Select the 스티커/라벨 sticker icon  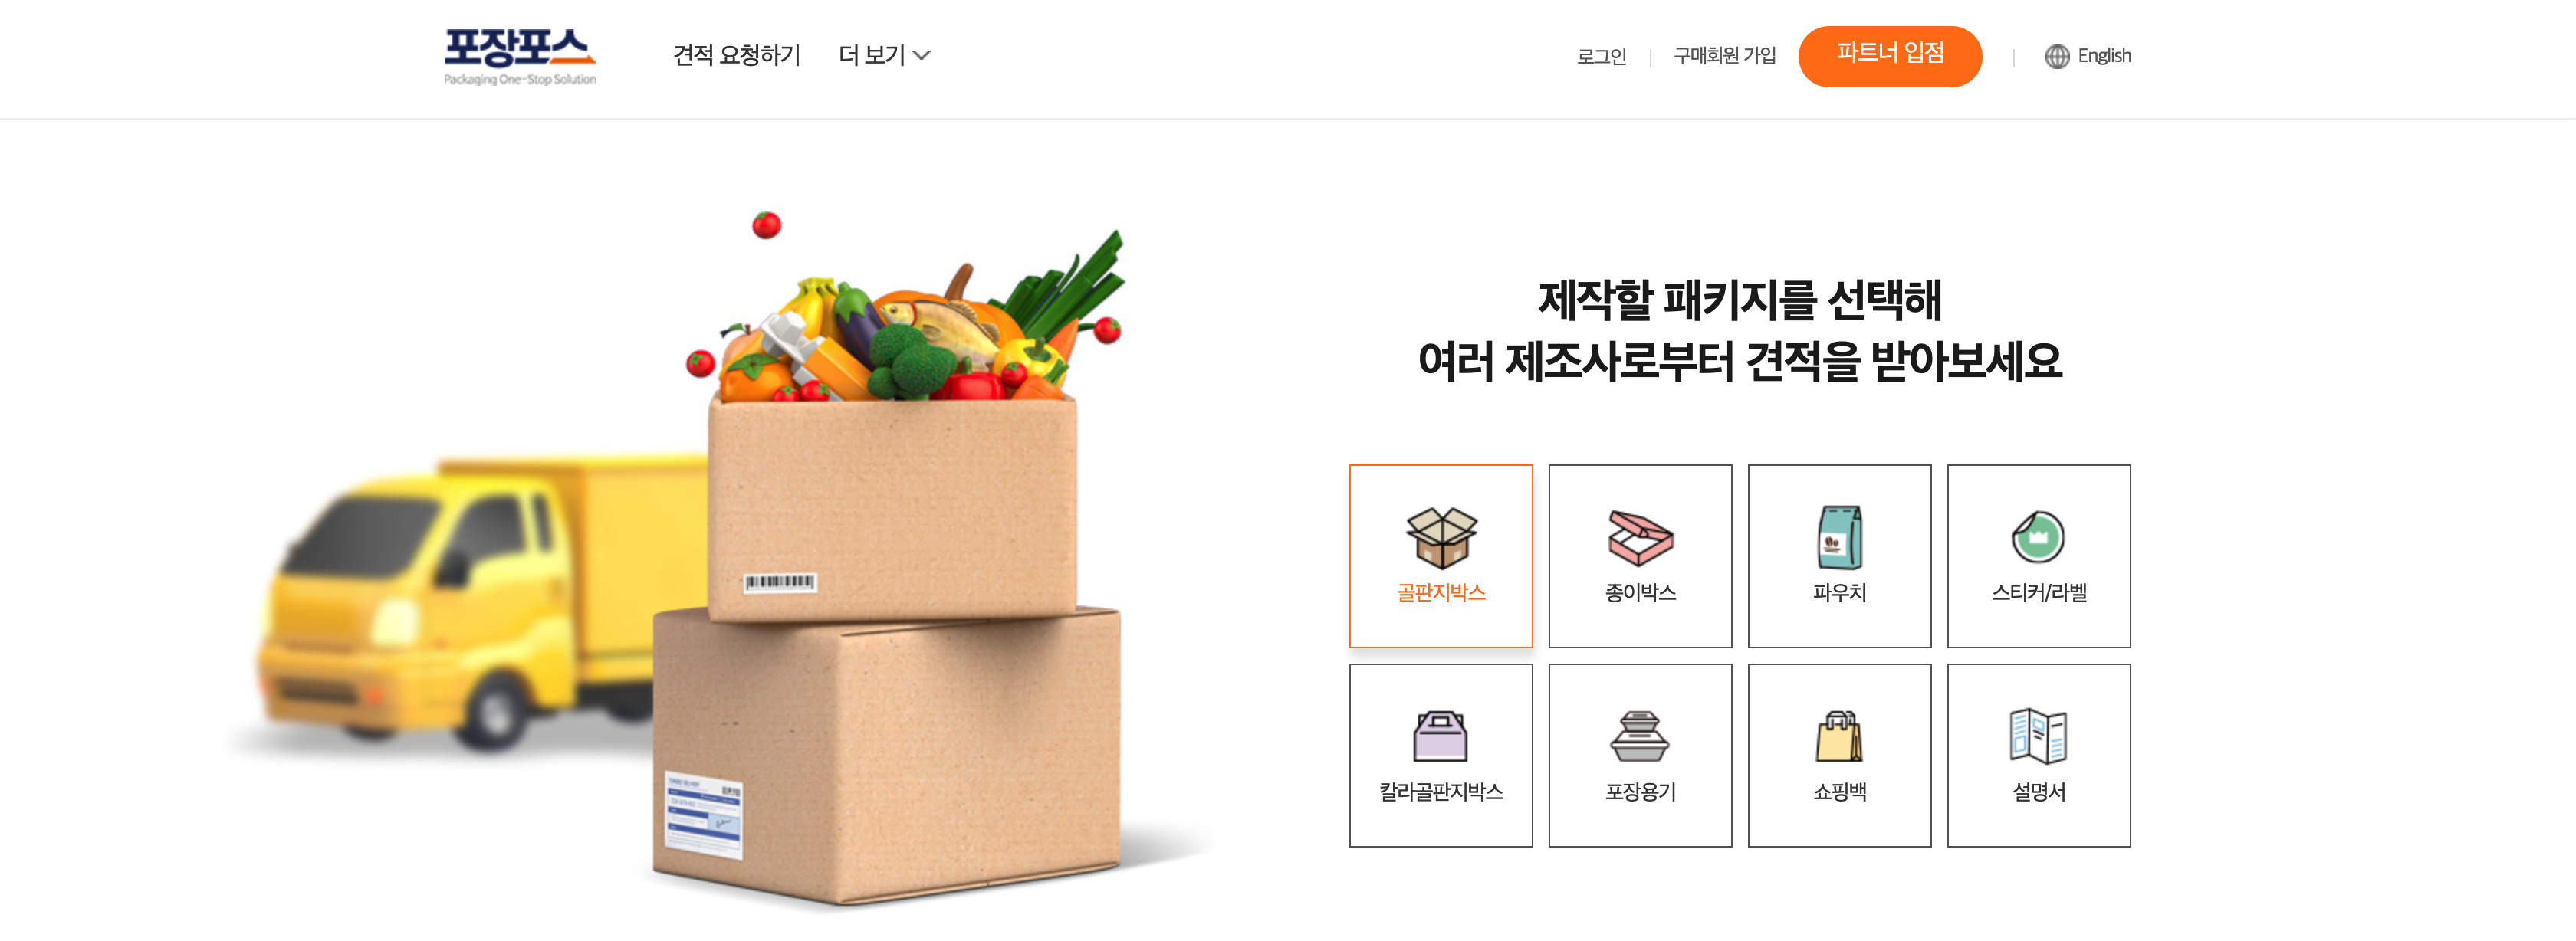coord(2038,537)
